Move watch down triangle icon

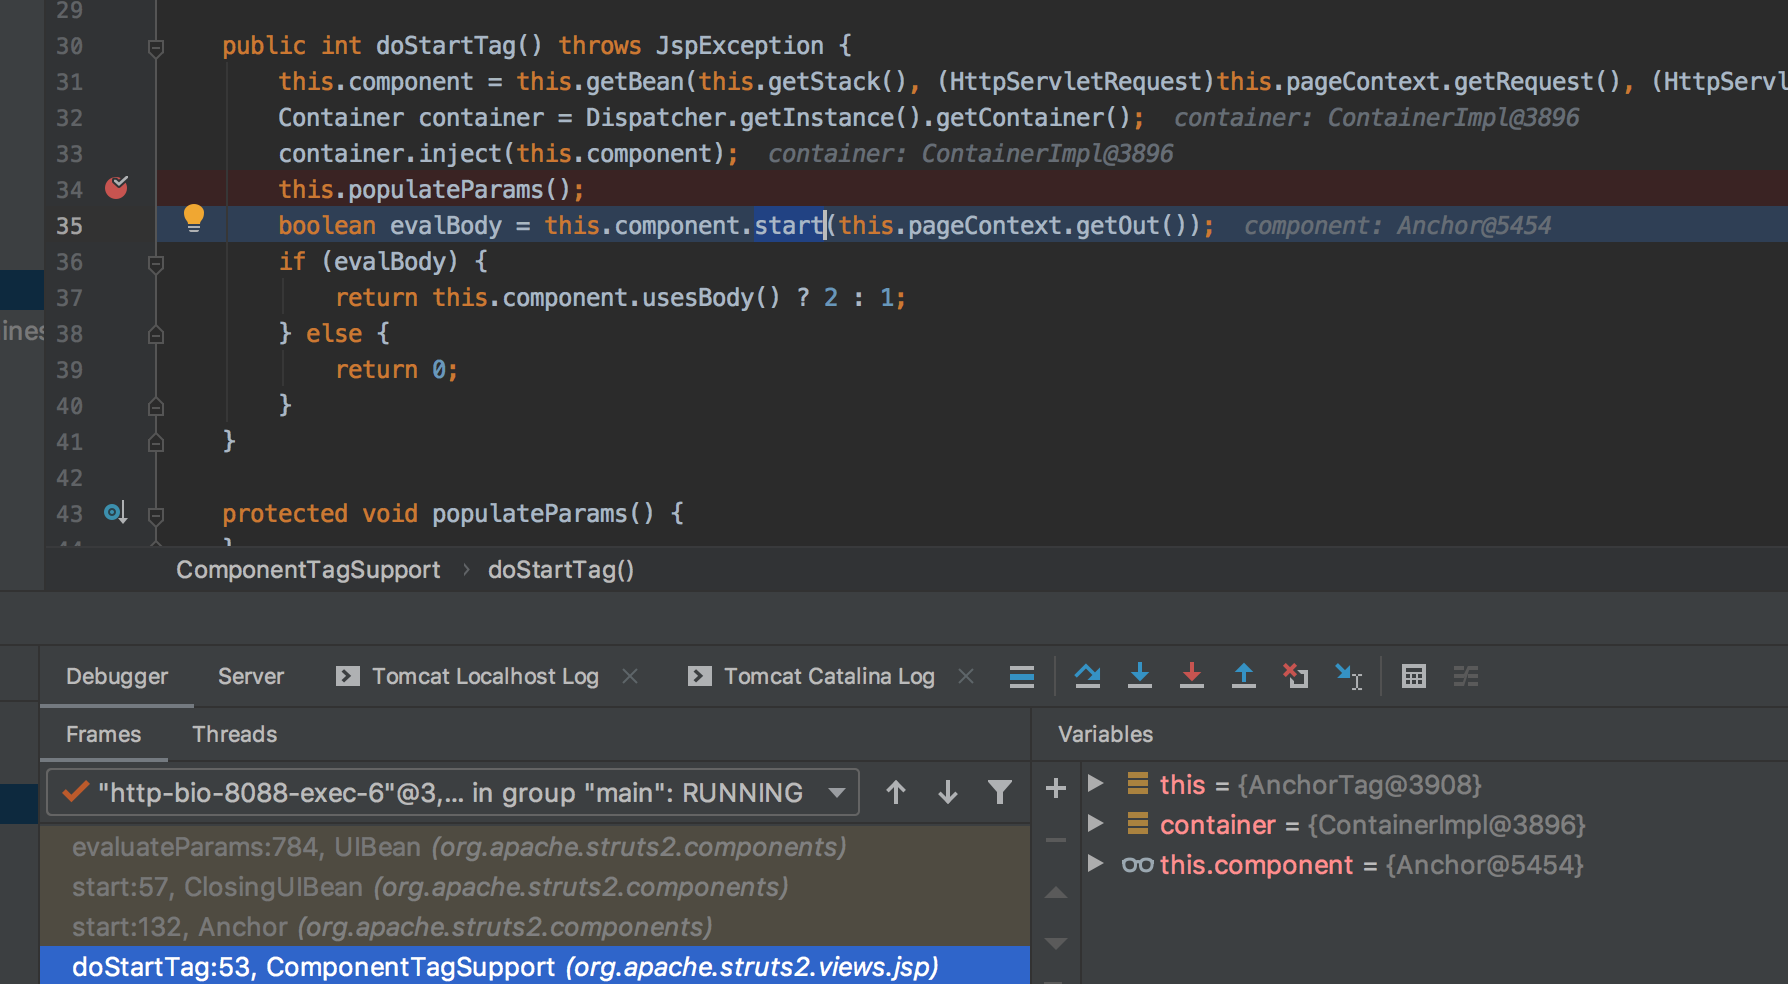(x=1055, y=943)
